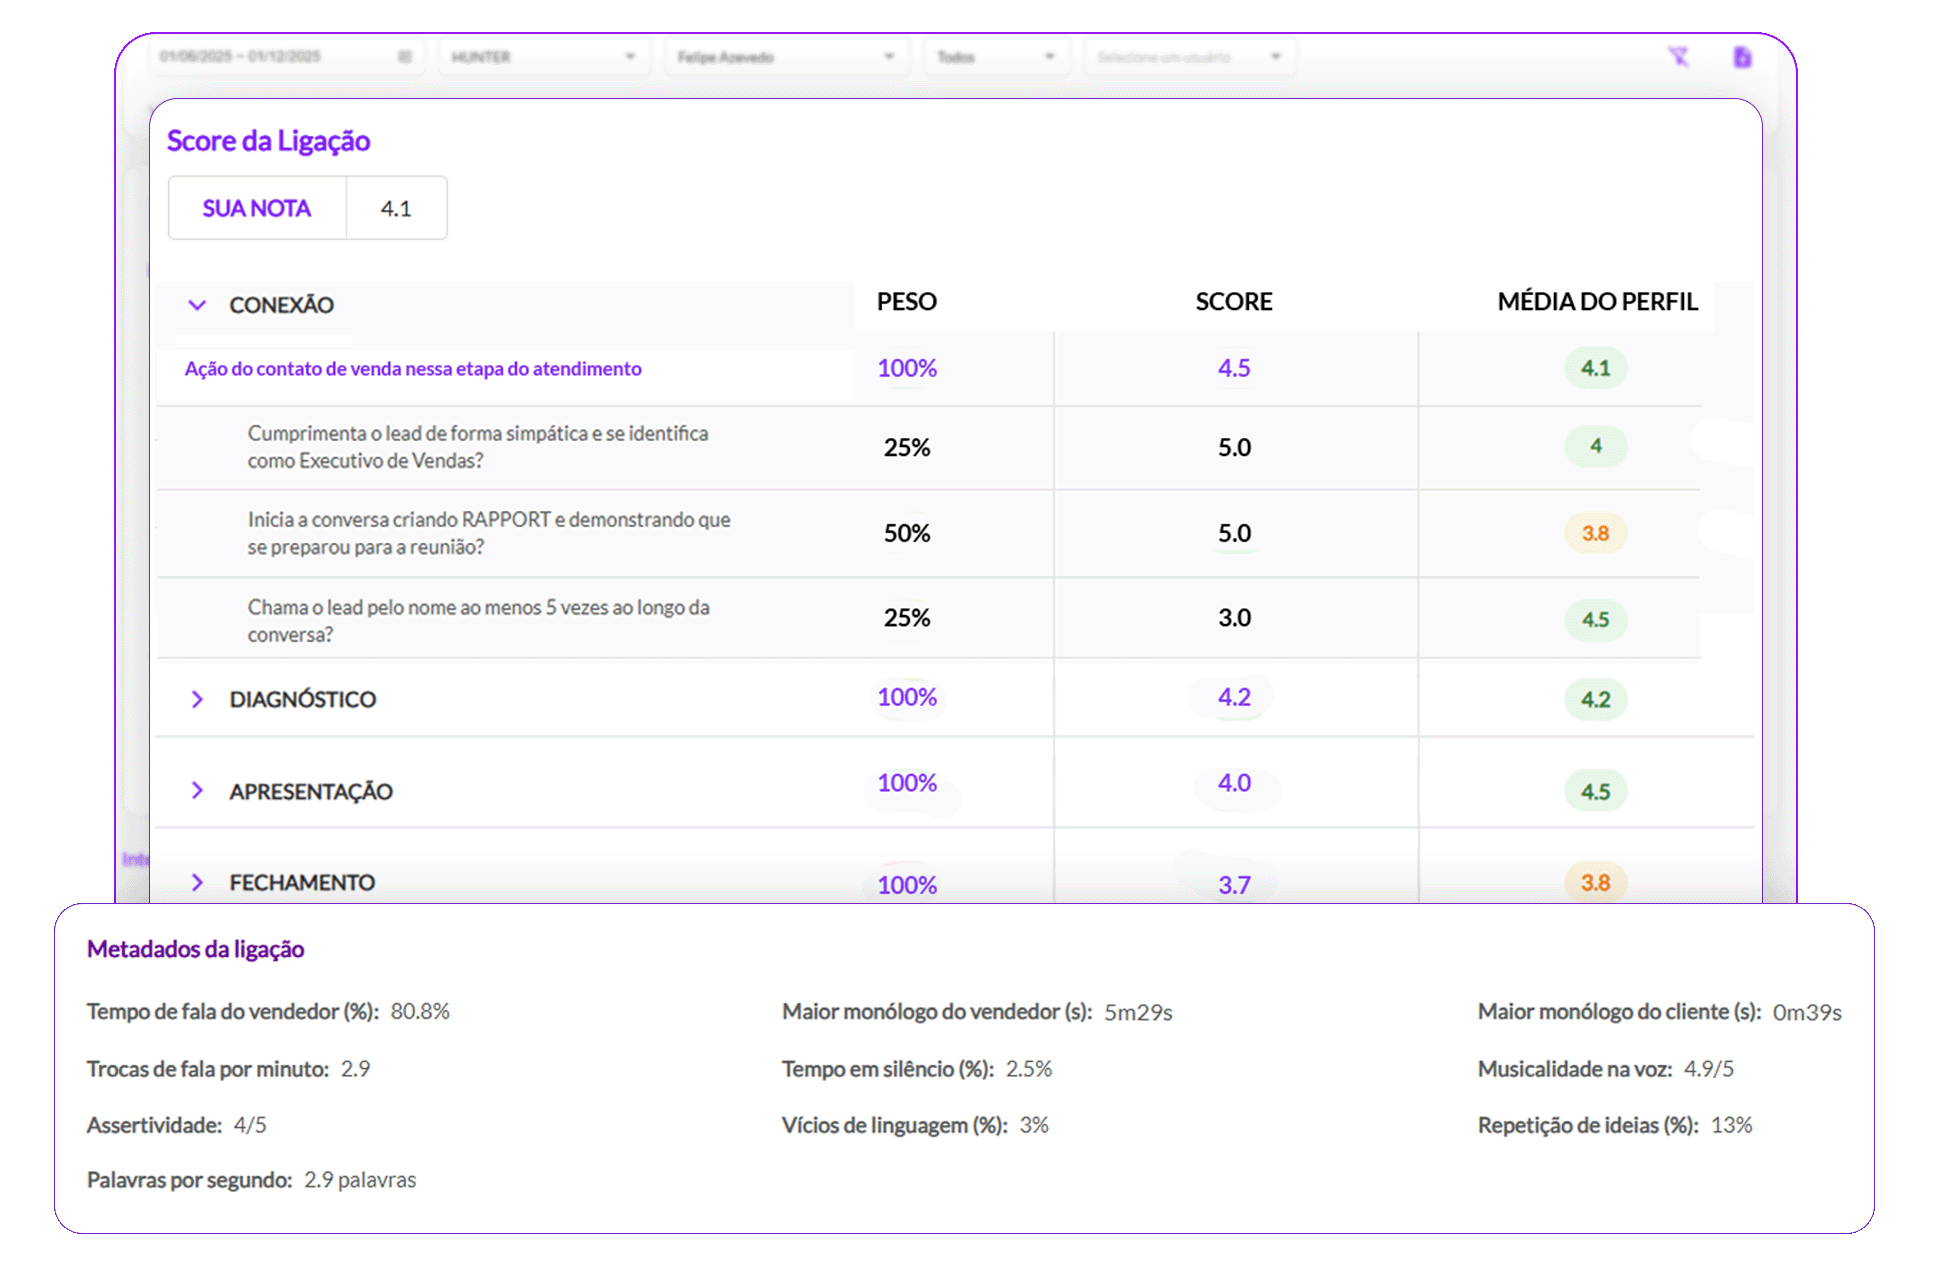Click the green 4.1 profile average badge
Image resolution: width=1957 pixels, height=1277 pixels.
(x=1595, y=368)
